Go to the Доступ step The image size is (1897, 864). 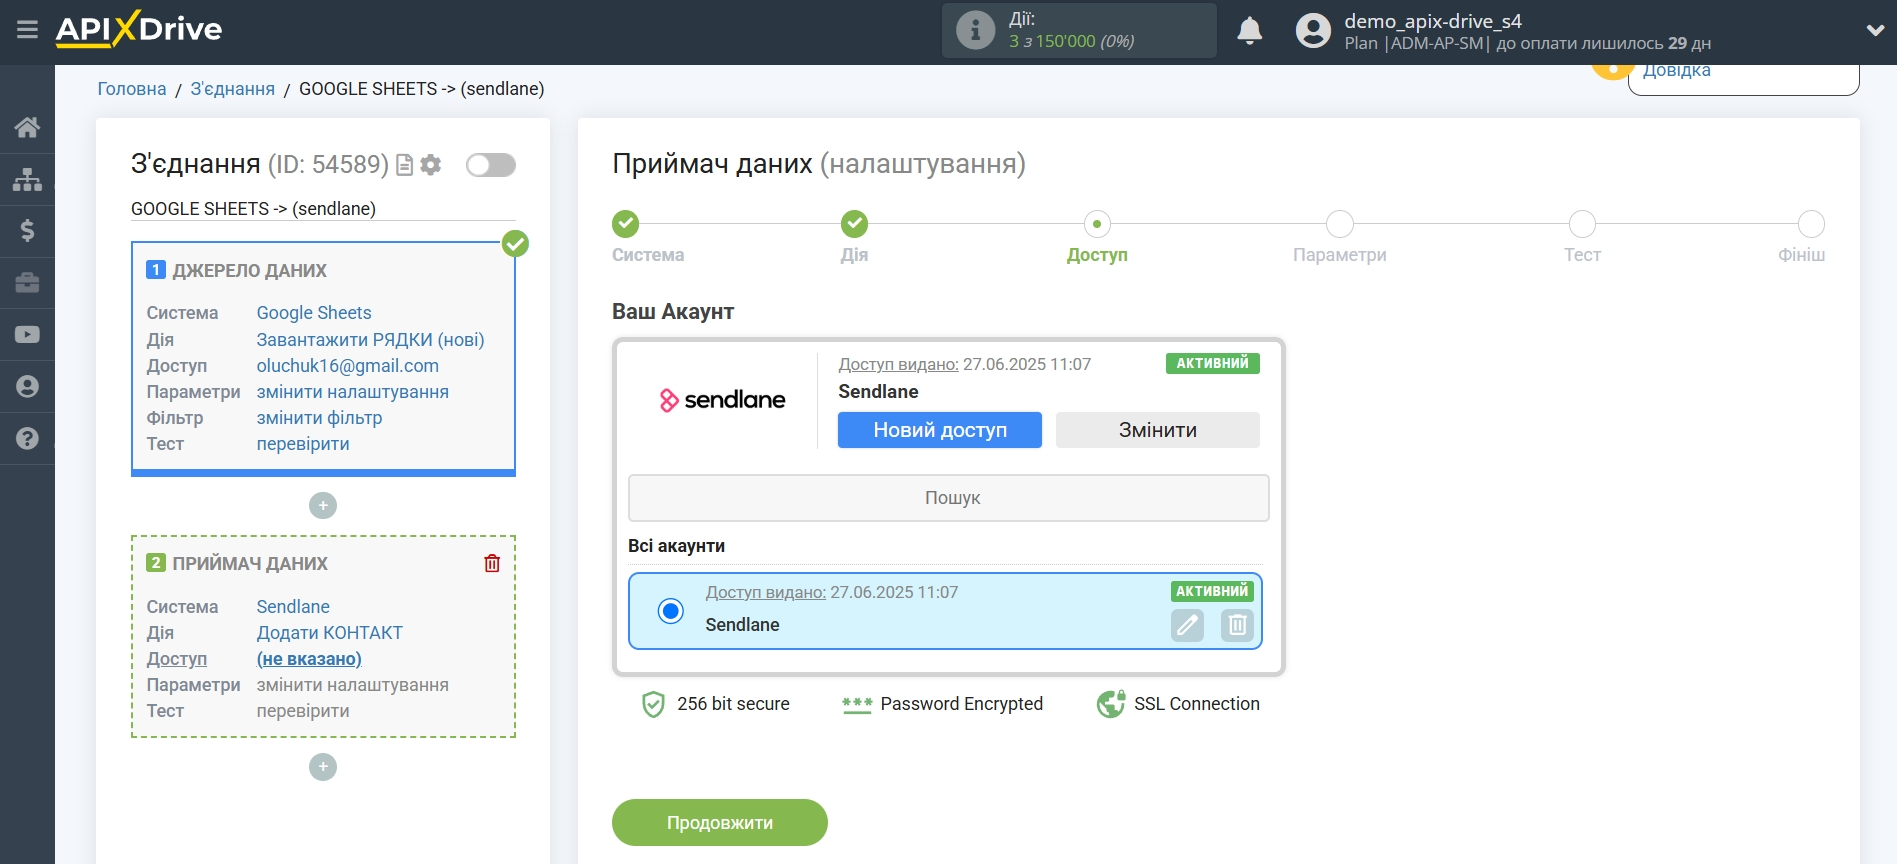tap(1097, 224)
